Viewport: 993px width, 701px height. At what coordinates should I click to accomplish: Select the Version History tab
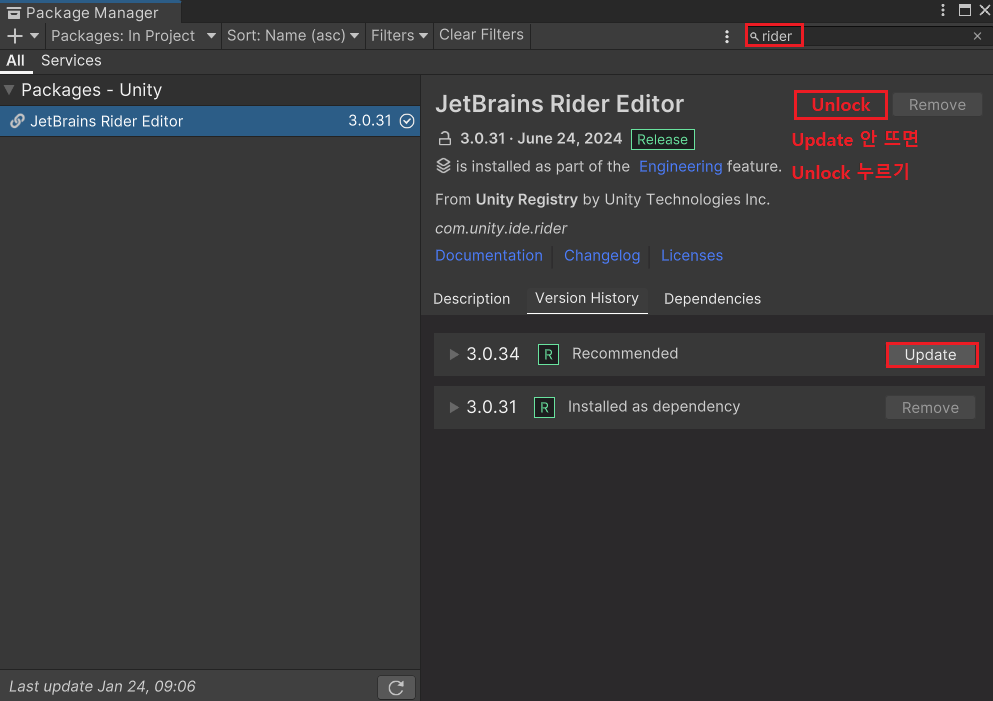coord(586,298)
